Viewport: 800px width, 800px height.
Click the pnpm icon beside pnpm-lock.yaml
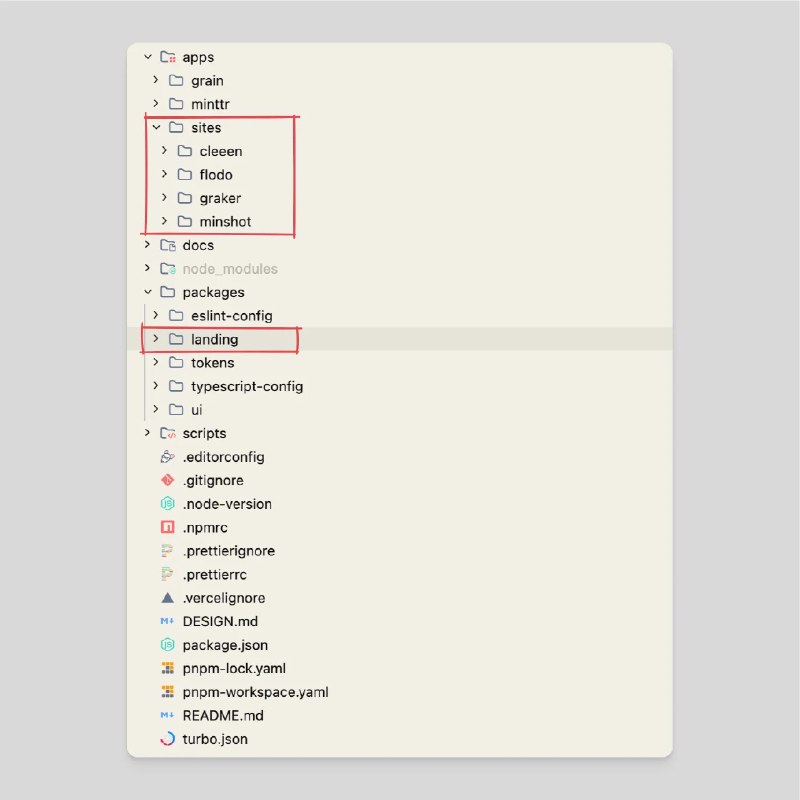167,668
